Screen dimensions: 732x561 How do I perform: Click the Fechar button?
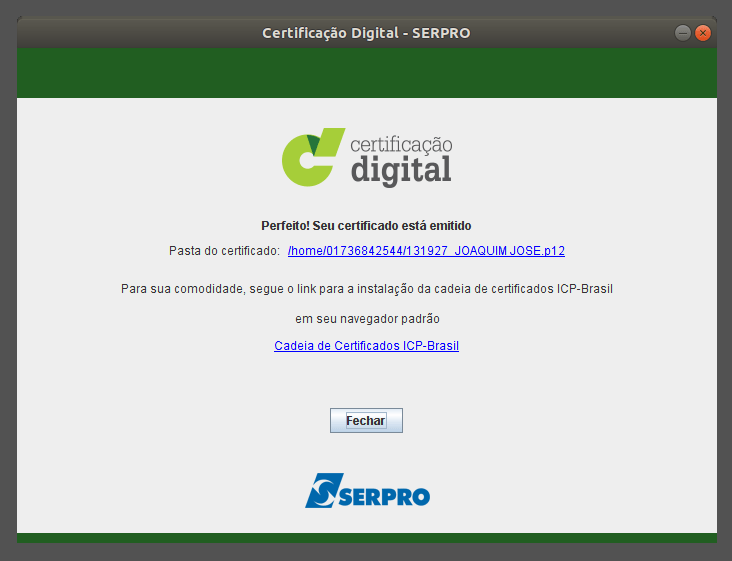pos(366,421)
